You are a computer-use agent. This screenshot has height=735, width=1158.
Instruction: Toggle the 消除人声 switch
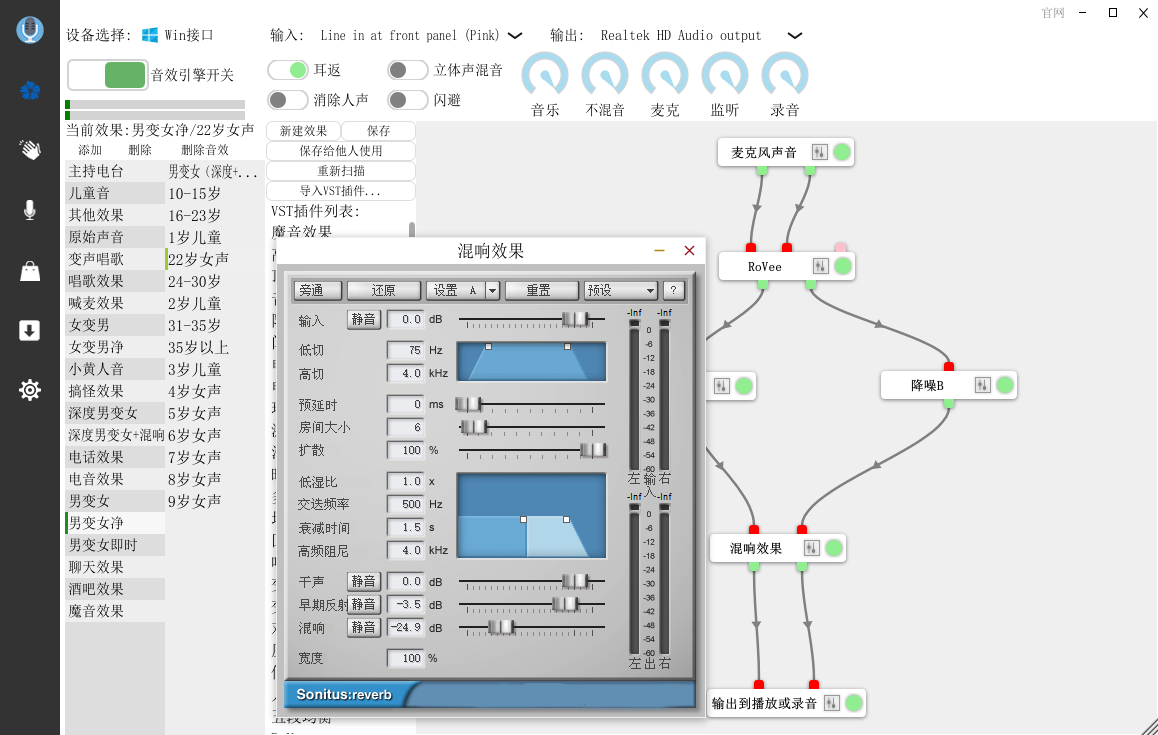click(287, 100)
